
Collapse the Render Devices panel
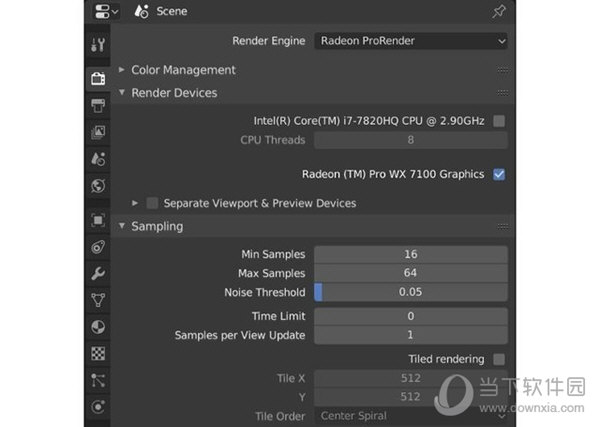pos(122,92)
